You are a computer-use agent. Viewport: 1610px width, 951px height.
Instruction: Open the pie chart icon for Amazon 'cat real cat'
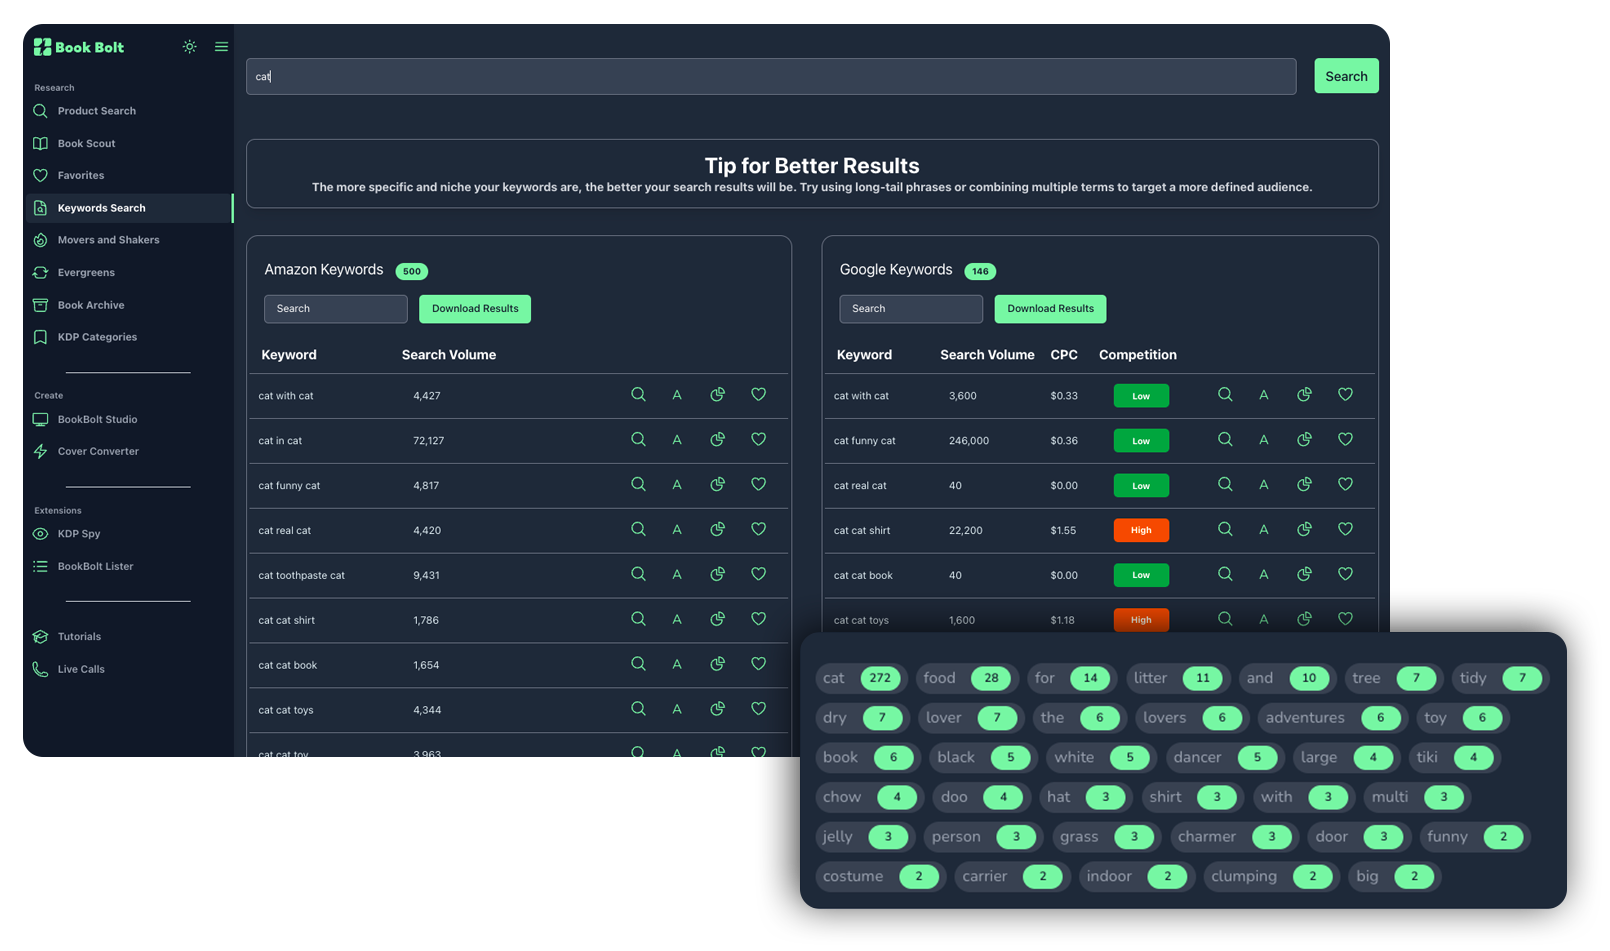tap(717, 530)
